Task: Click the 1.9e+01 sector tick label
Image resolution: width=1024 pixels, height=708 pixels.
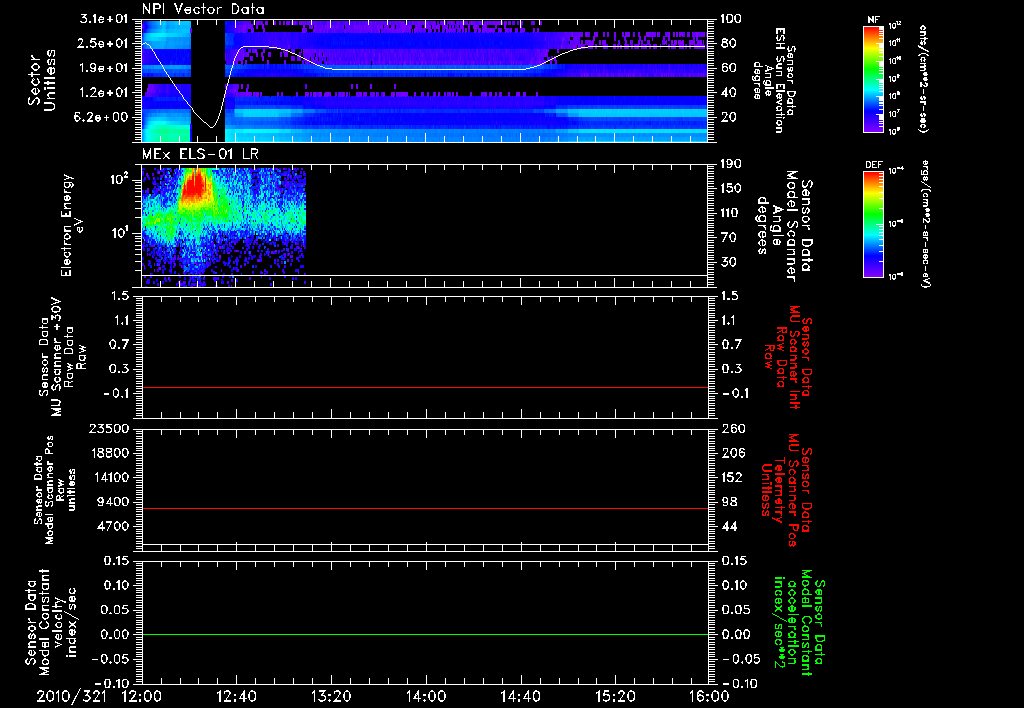Action: pyautogui.click(x=102, y=68)
